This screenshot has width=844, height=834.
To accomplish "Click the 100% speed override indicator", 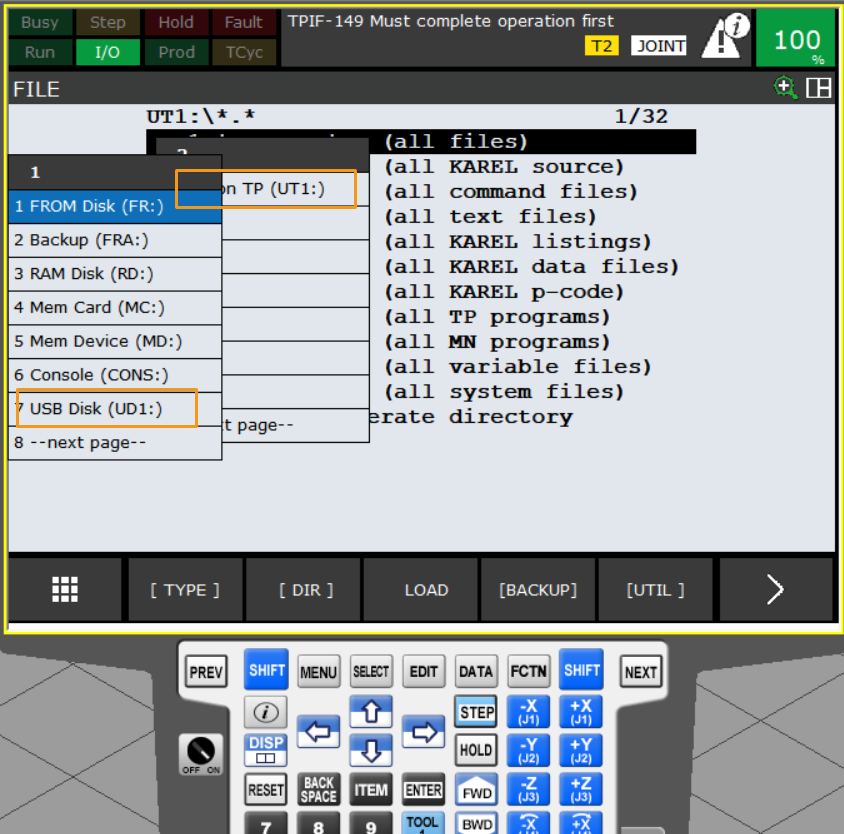I will [x=796, y=38].
